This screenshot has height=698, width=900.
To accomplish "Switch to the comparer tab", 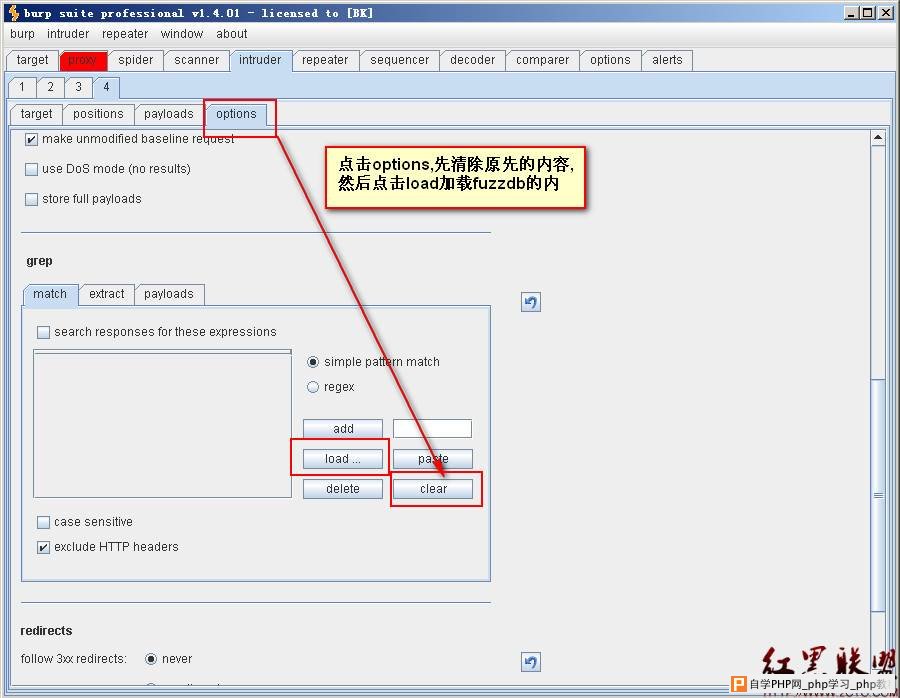I will [x=542, y=60].
